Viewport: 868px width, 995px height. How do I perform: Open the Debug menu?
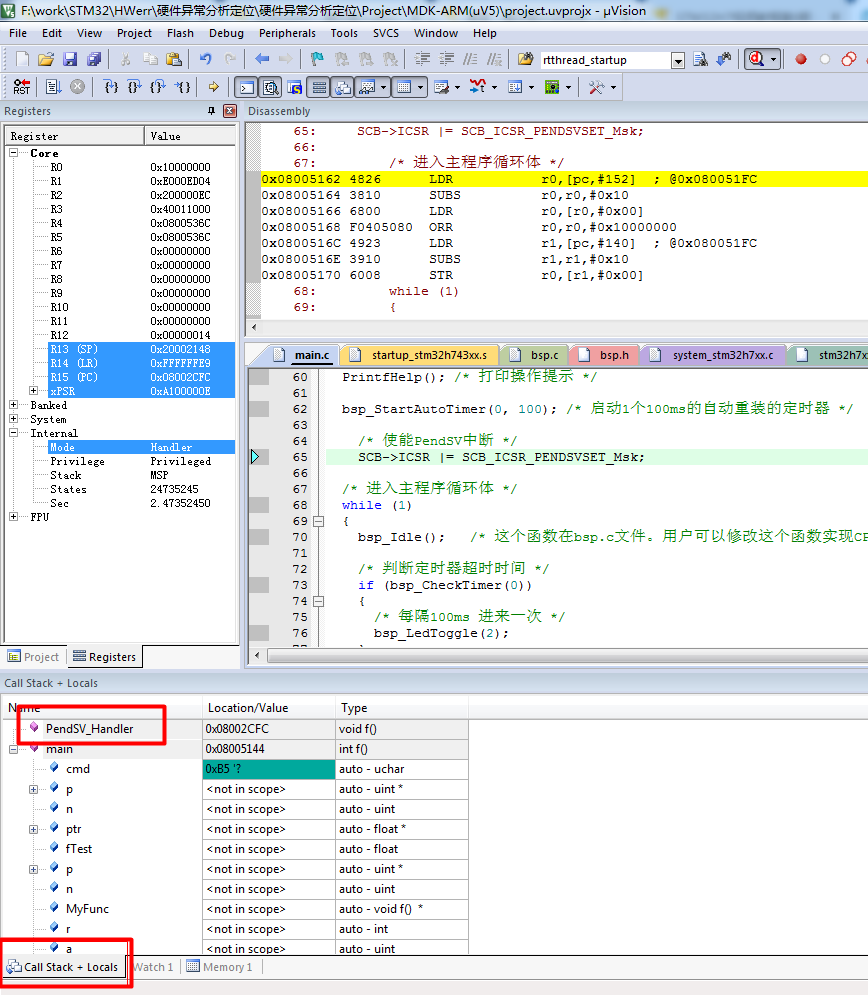226,33
